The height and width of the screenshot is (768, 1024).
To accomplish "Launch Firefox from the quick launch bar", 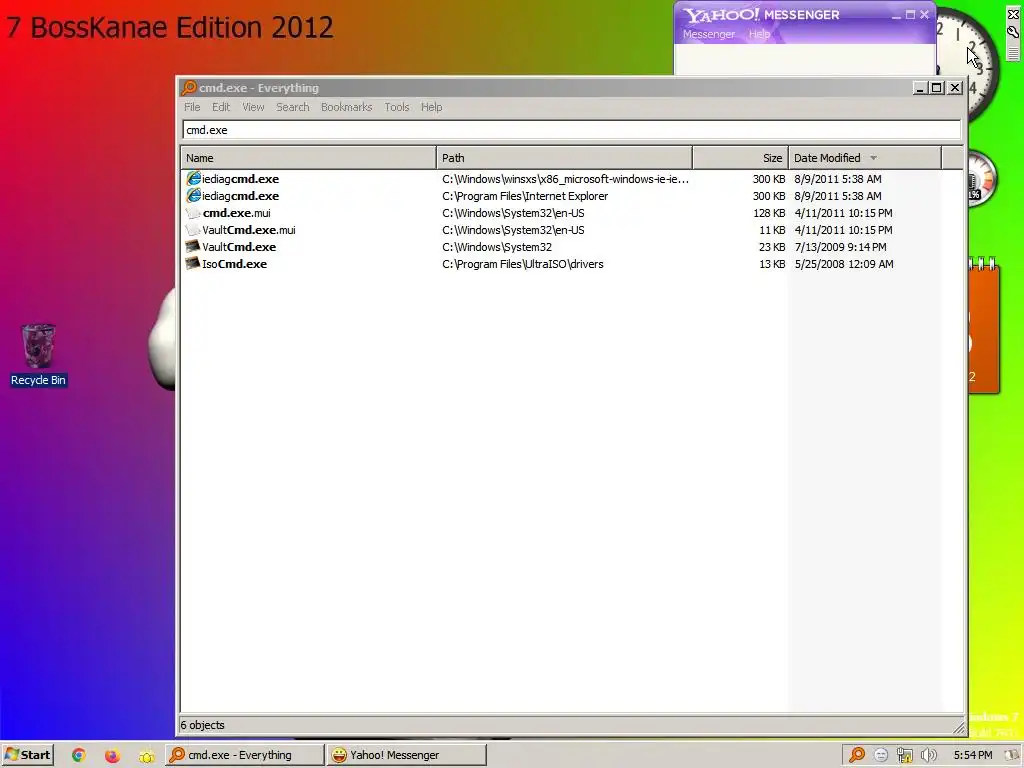I will tap(112, 755).
